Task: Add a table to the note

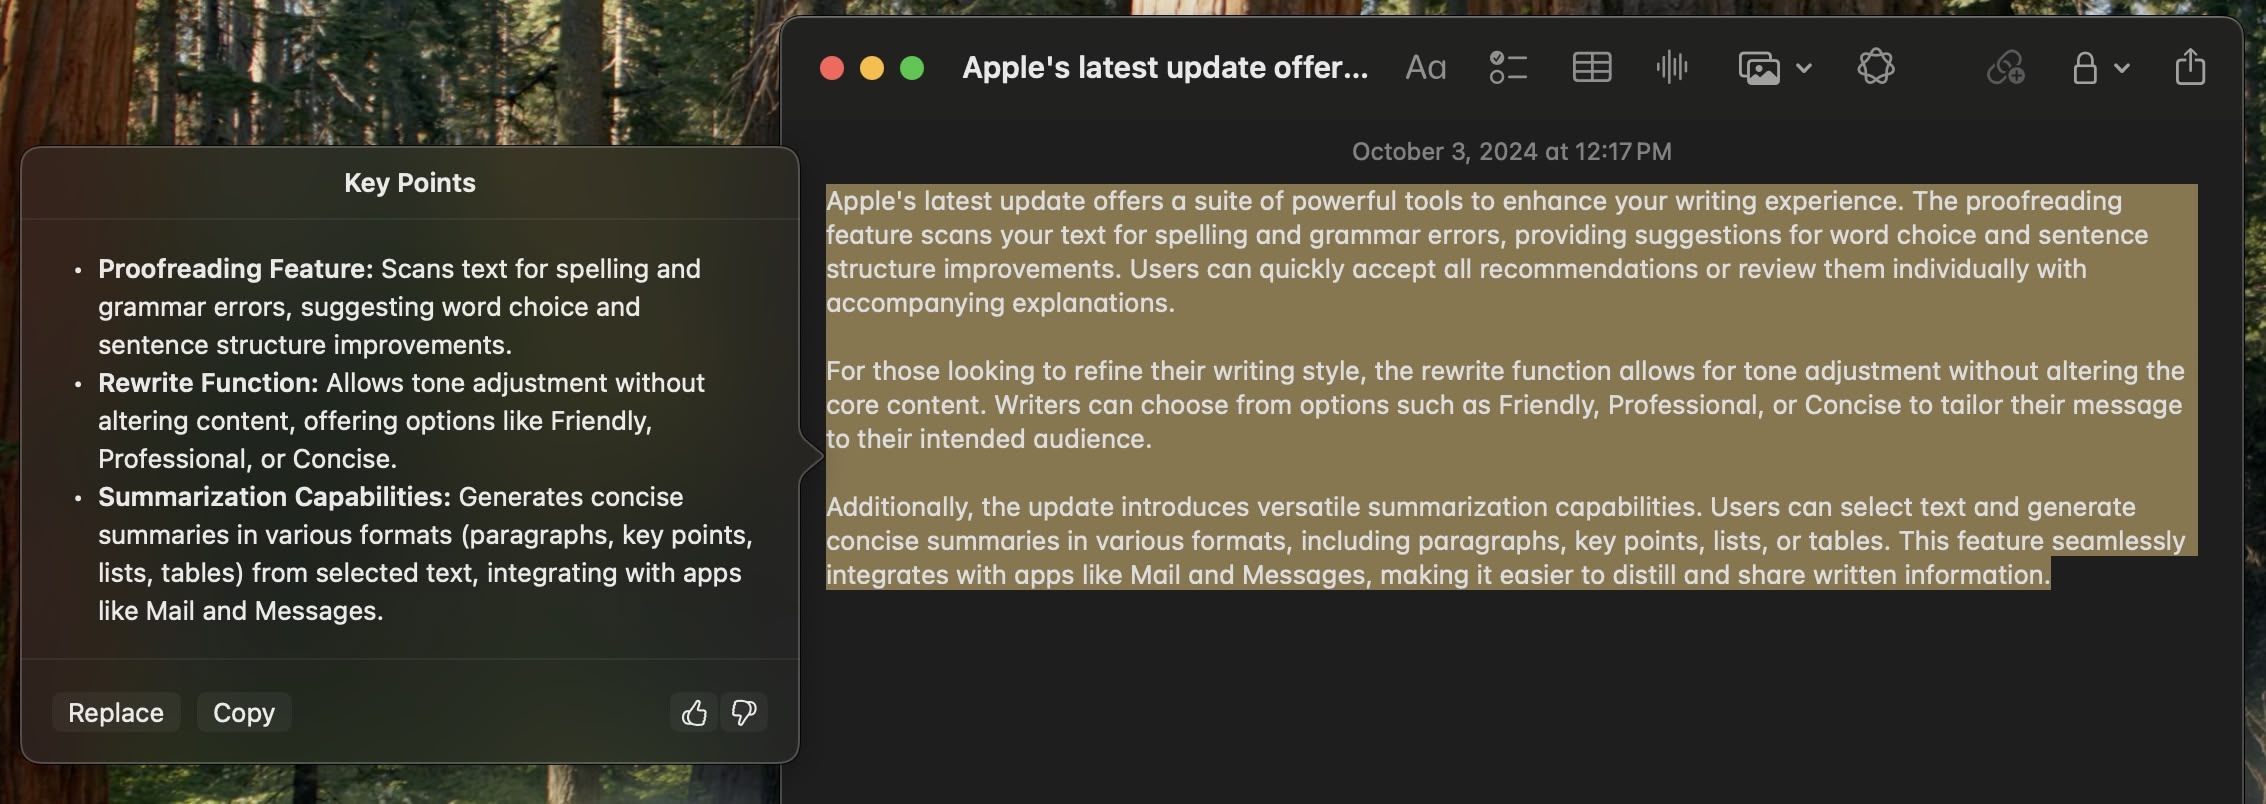Action: click(x=1591, y=68)
